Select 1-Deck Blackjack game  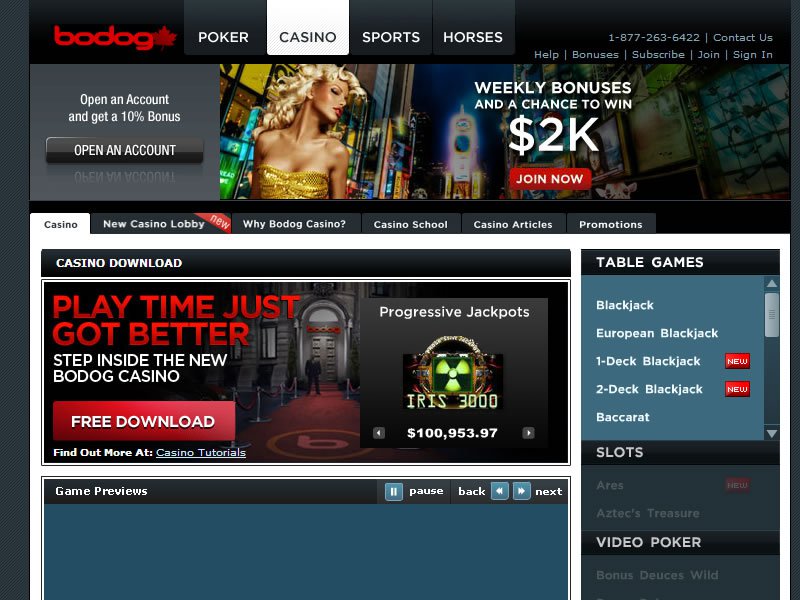[648, 361]
